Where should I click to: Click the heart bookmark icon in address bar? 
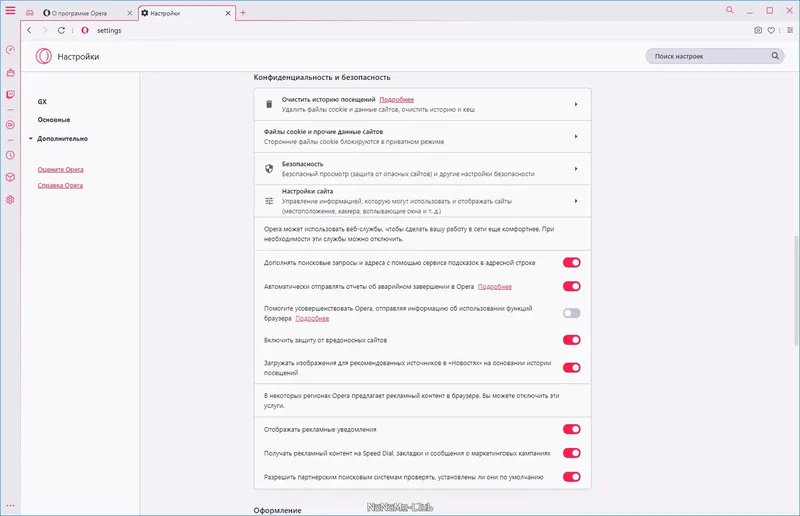point(772,30)
